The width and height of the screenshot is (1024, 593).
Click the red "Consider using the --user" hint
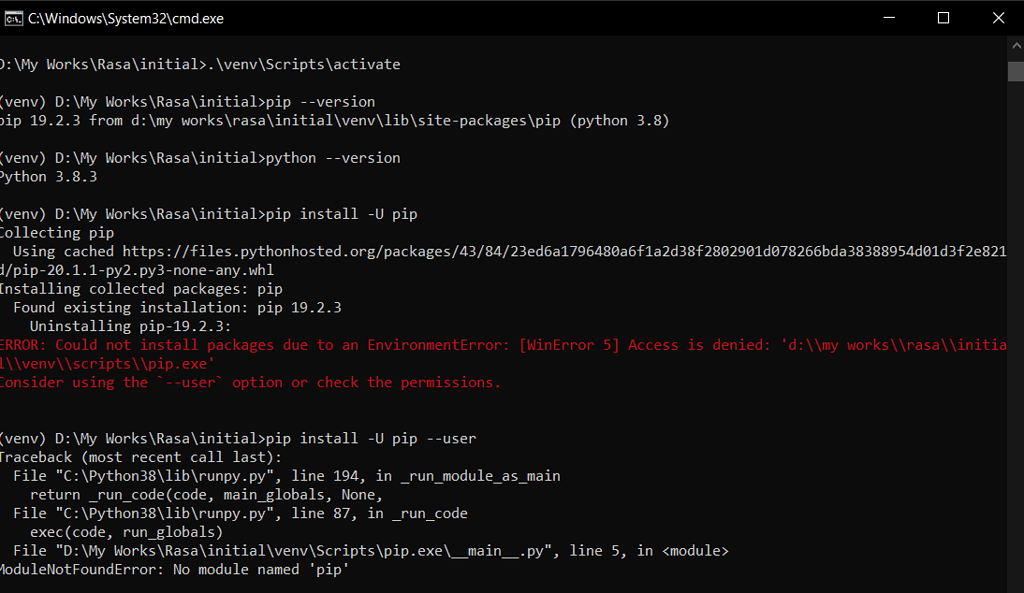pos(250,382)
